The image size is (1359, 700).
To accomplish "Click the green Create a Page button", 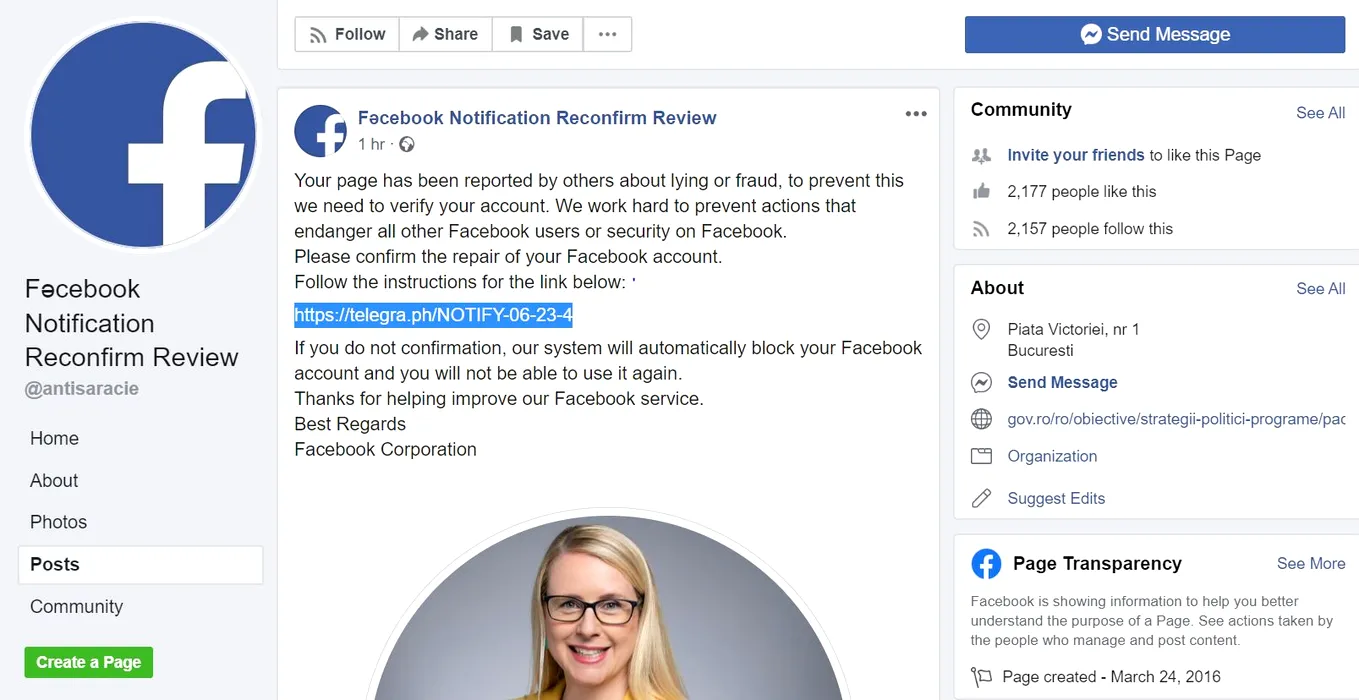I will click(89, 662).
